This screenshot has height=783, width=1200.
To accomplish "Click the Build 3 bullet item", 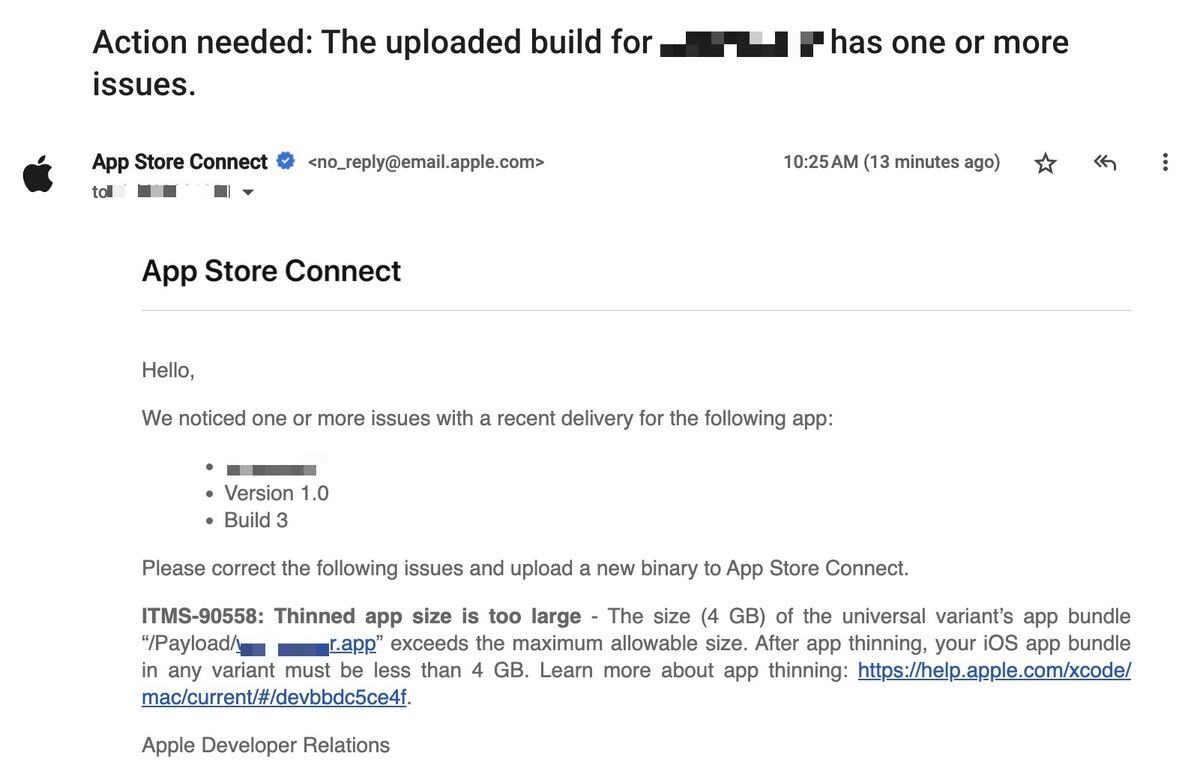I will tap(256, 520).
